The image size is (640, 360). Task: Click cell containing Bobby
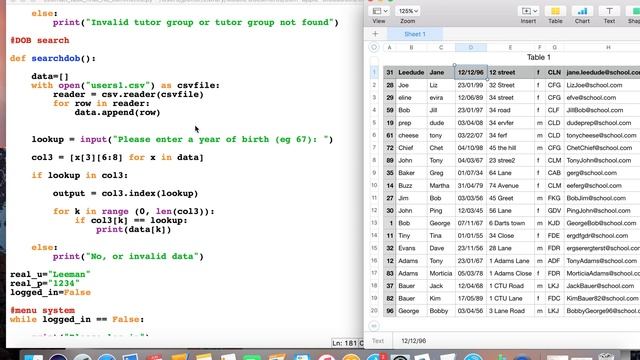click(441, 311)
